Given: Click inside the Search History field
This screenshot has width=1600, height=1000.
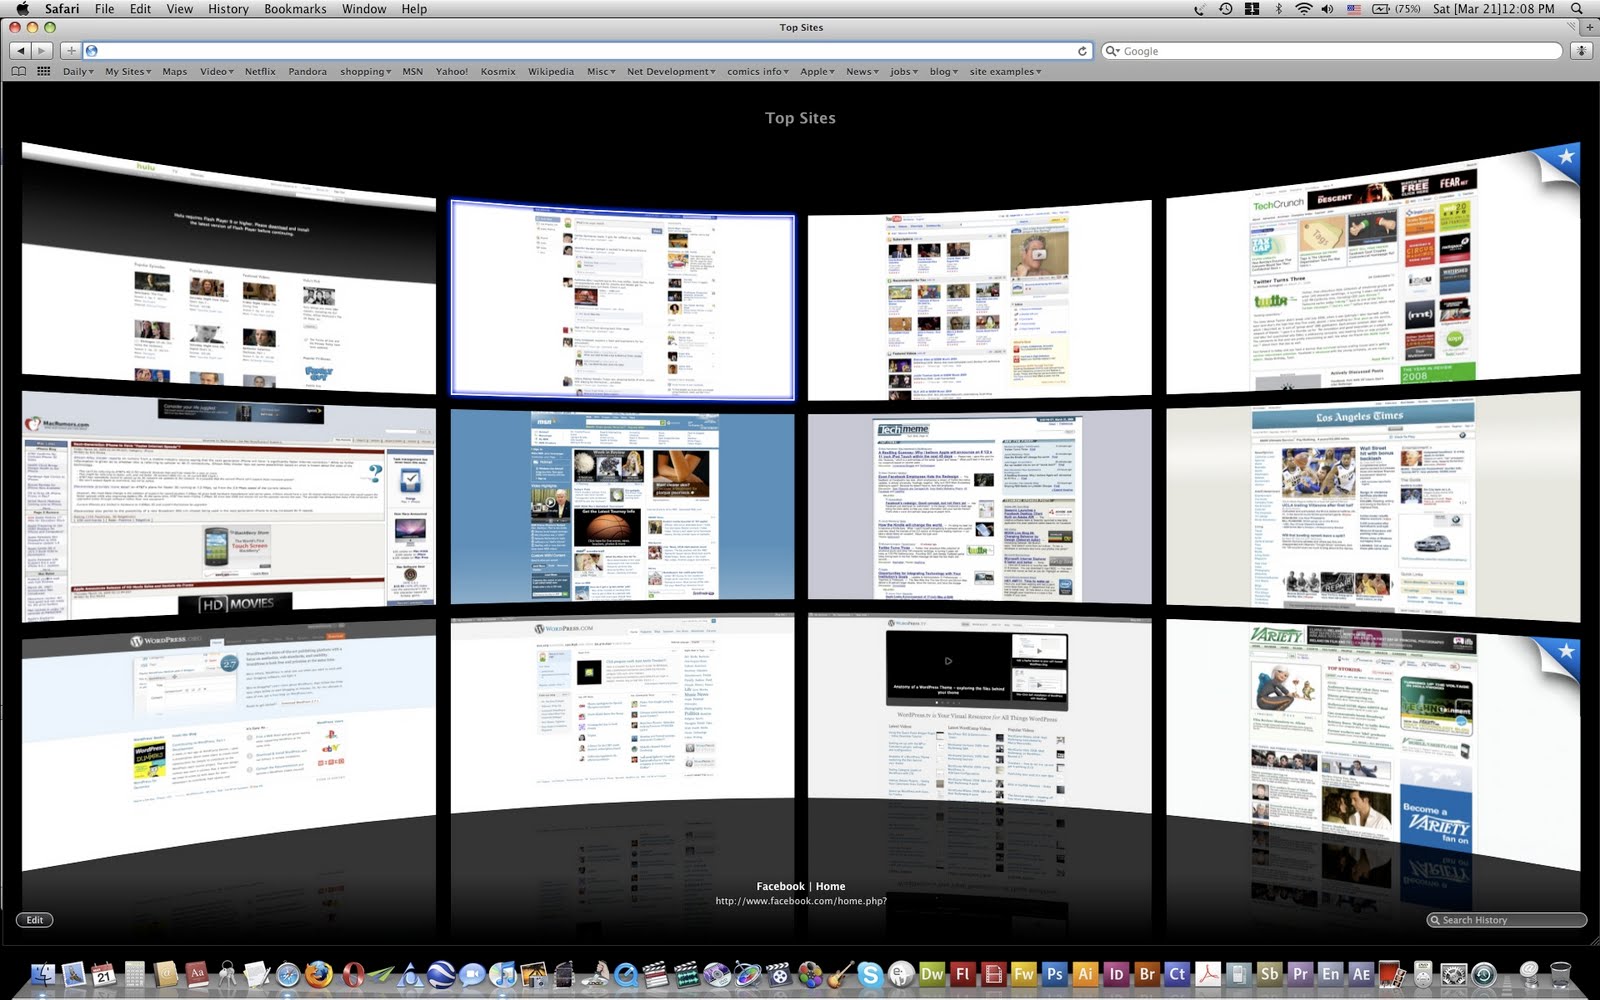Looking at the screenshot, I should coord(1505,919).
